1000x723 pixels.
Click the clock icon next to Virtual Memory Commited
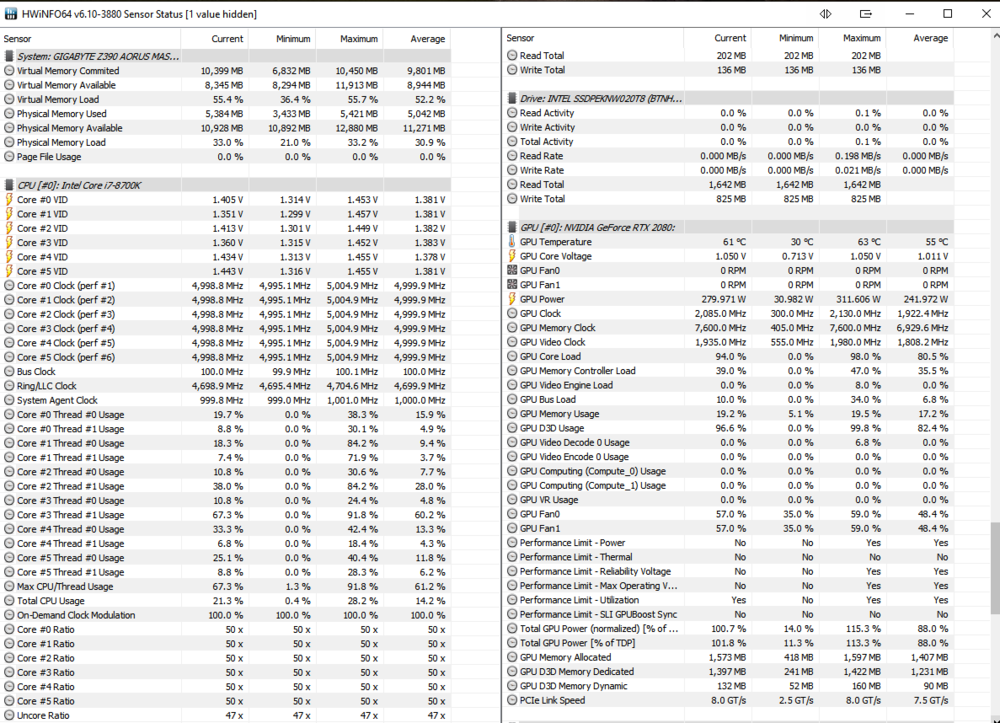[x=9, y=71]
